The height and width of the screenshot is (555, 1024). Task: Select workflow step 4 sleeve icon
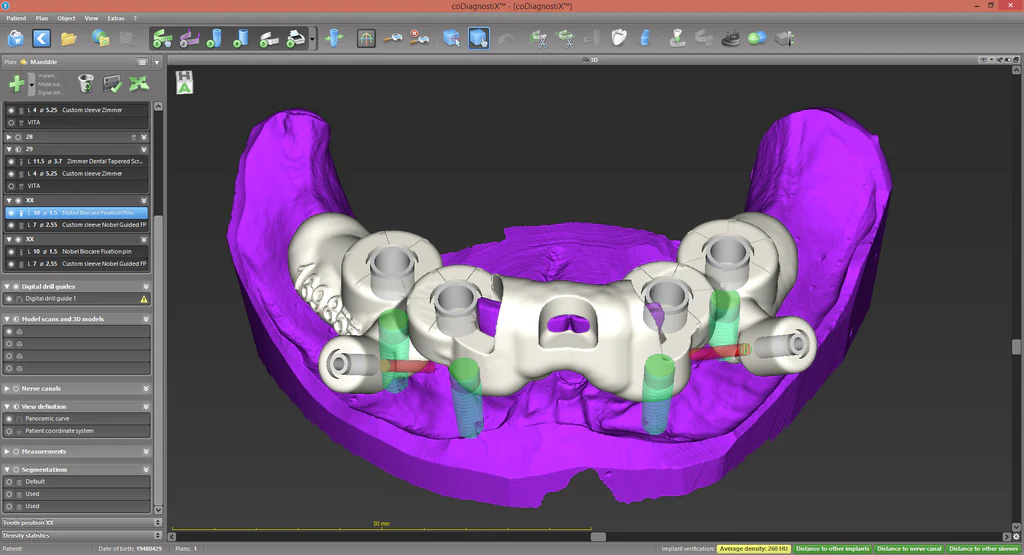240,39
